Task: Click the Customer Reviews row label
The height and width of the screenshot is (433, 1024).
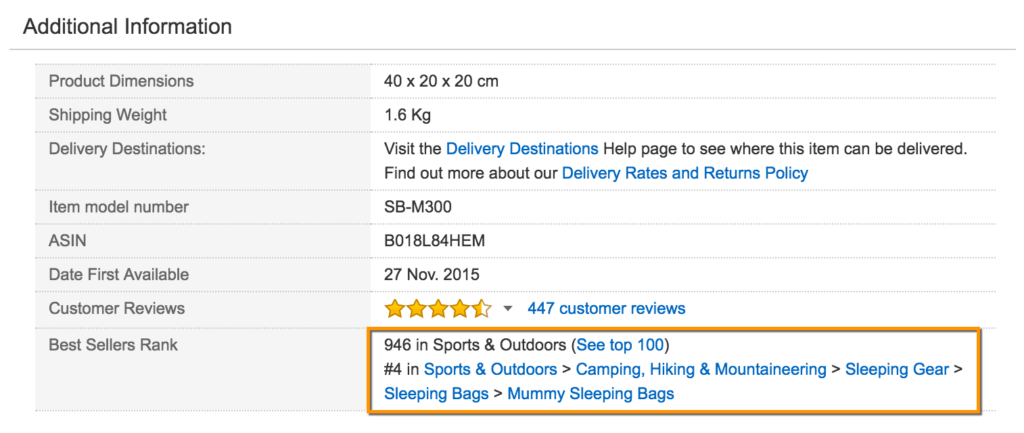Action: [117, 308]
